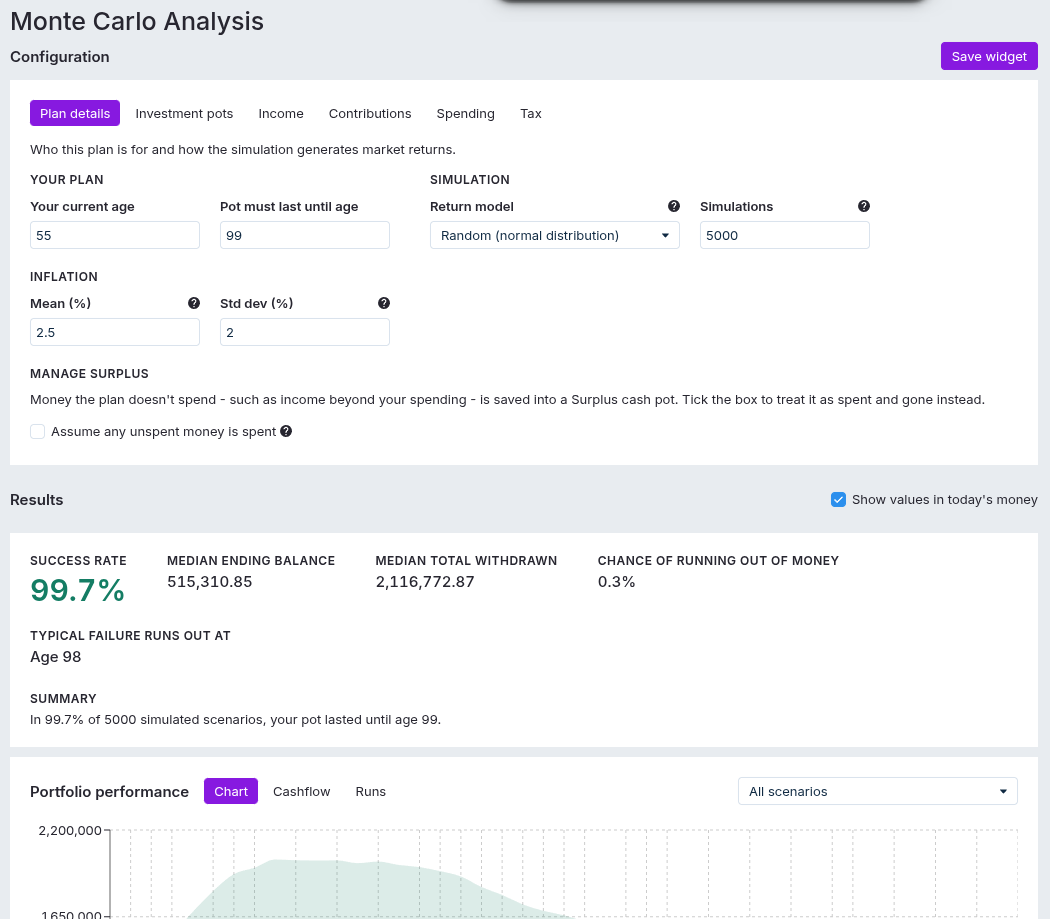Select the Cashflow view tab
The image size is (1050, 919).
(301, 791)
